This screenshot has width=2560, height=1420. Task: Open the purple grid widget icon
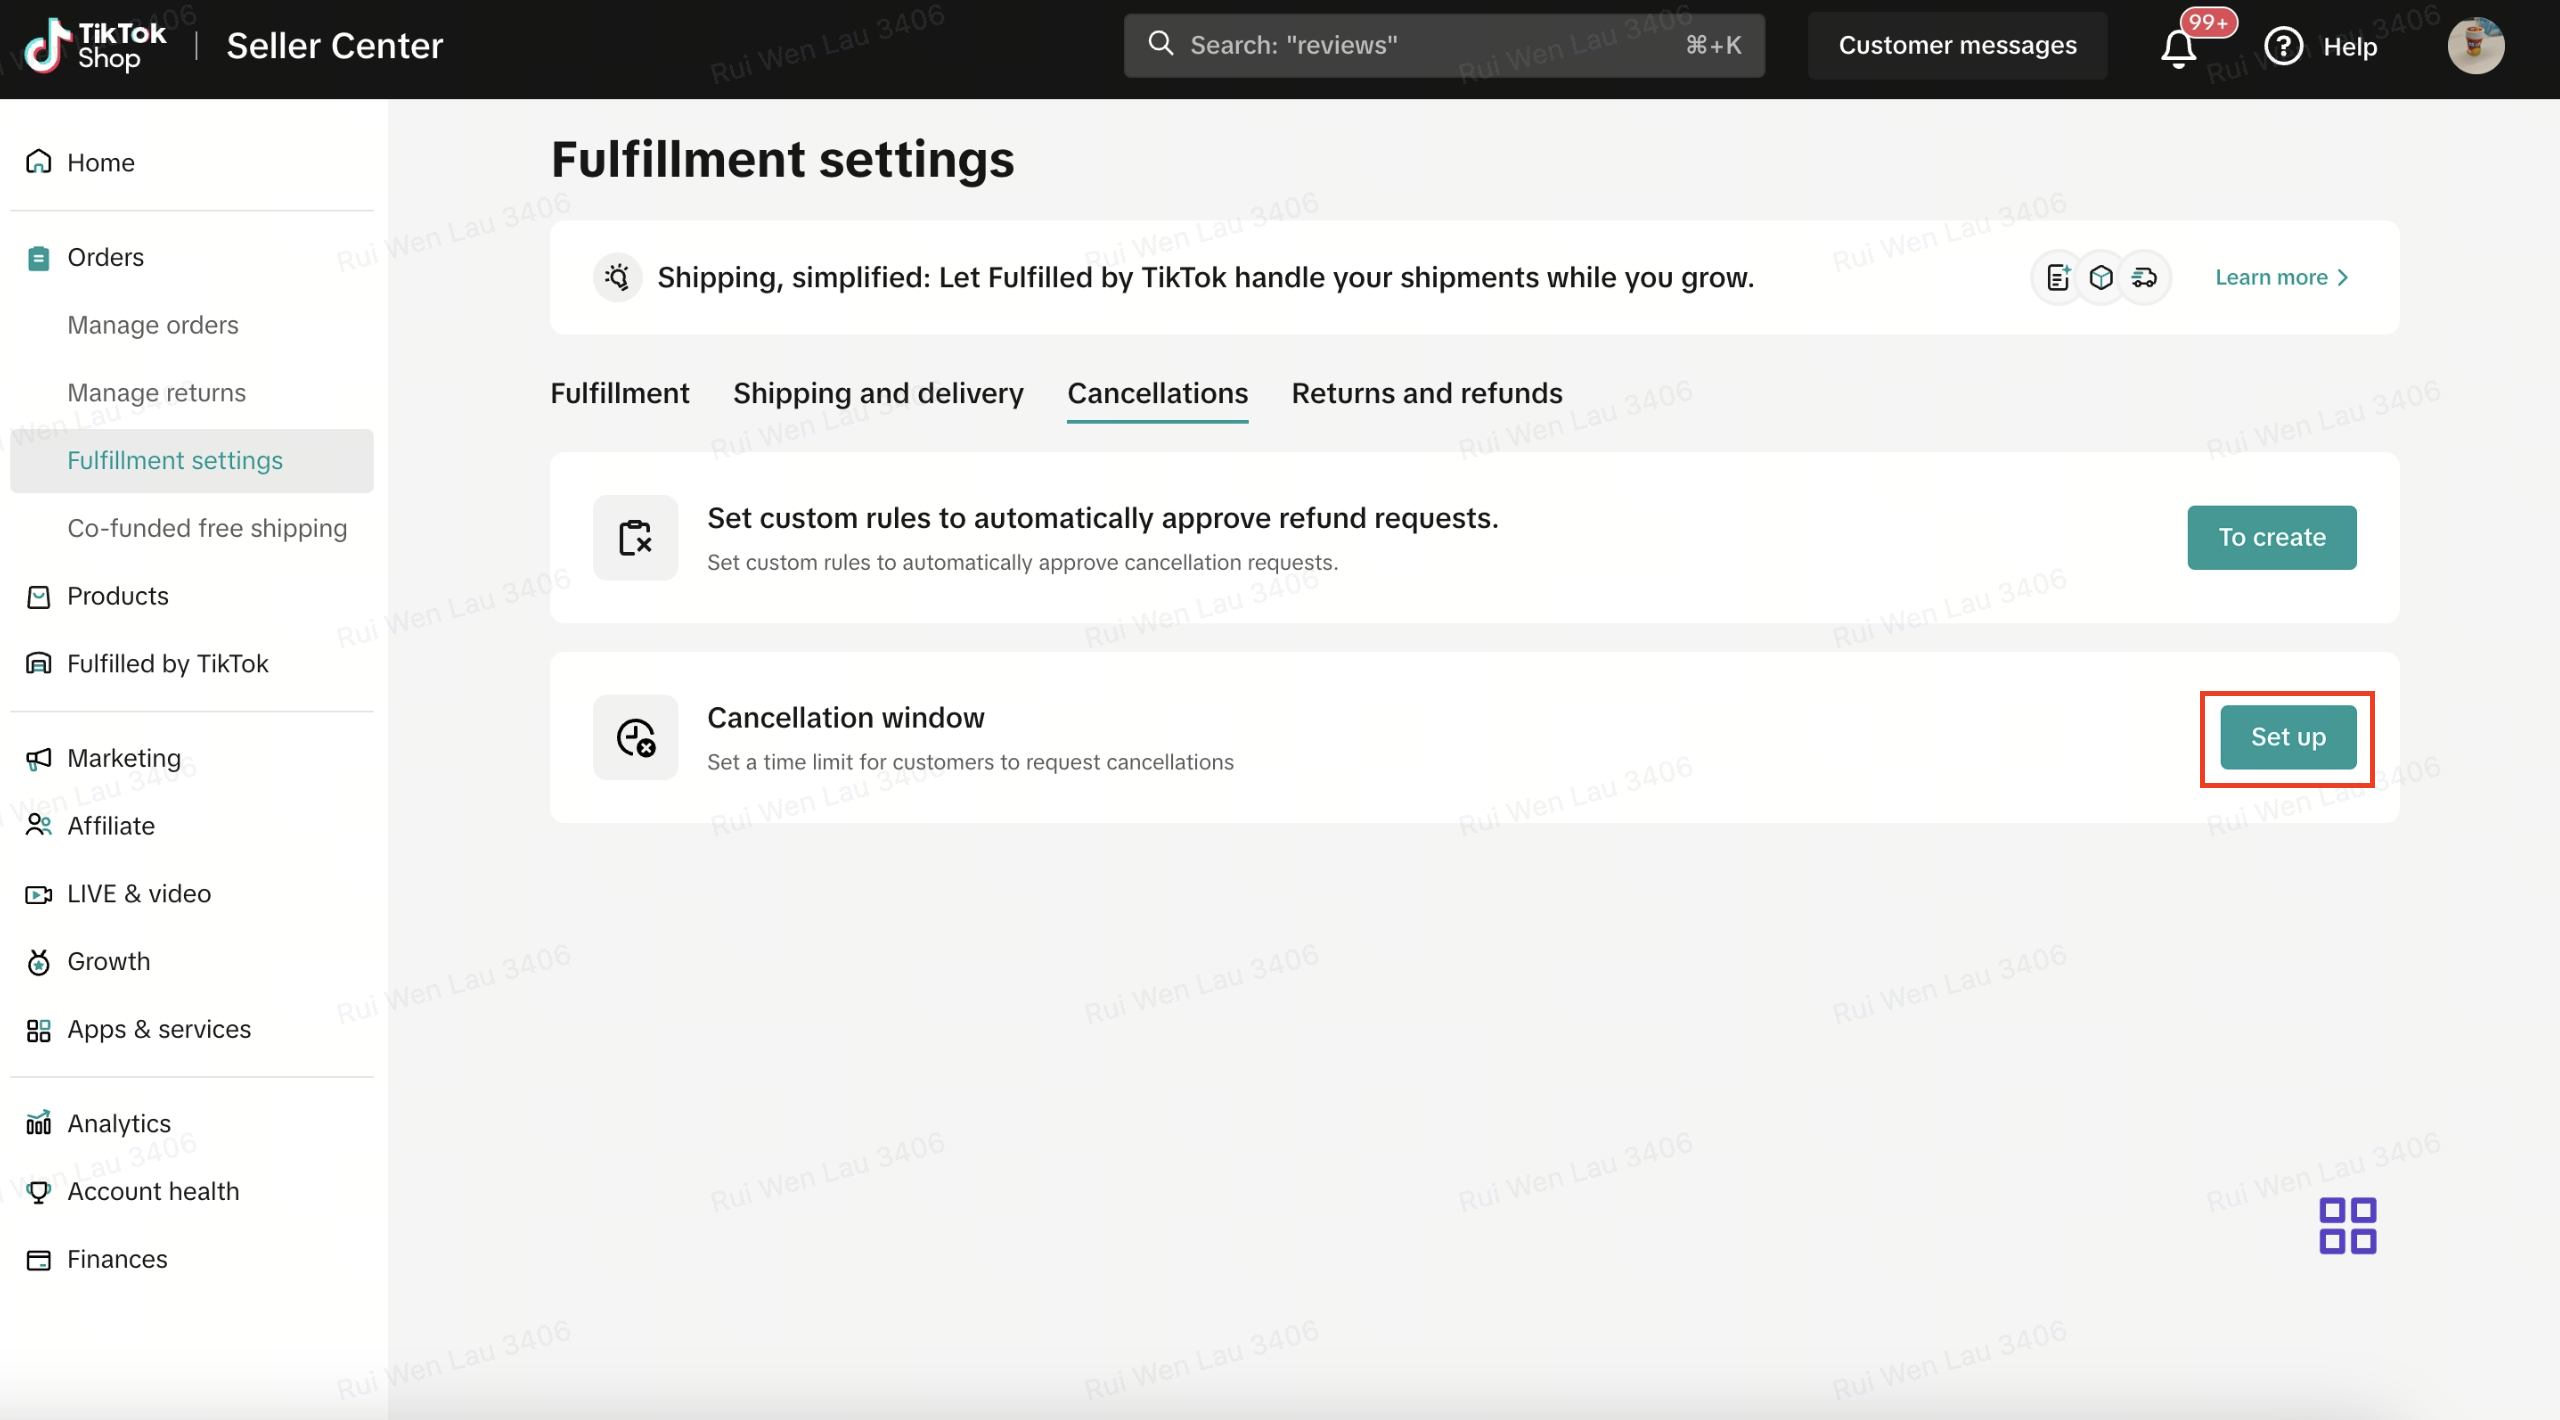point(2347,1225)
